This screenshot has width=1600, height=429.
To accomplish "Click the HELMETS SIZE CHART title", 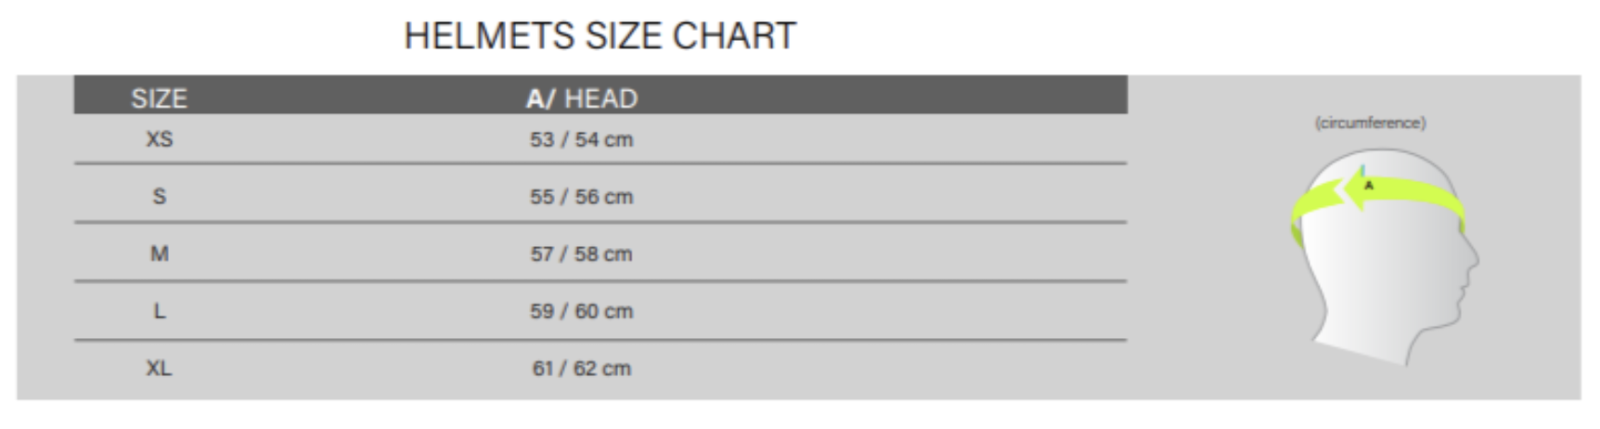I will click(600, 36).
